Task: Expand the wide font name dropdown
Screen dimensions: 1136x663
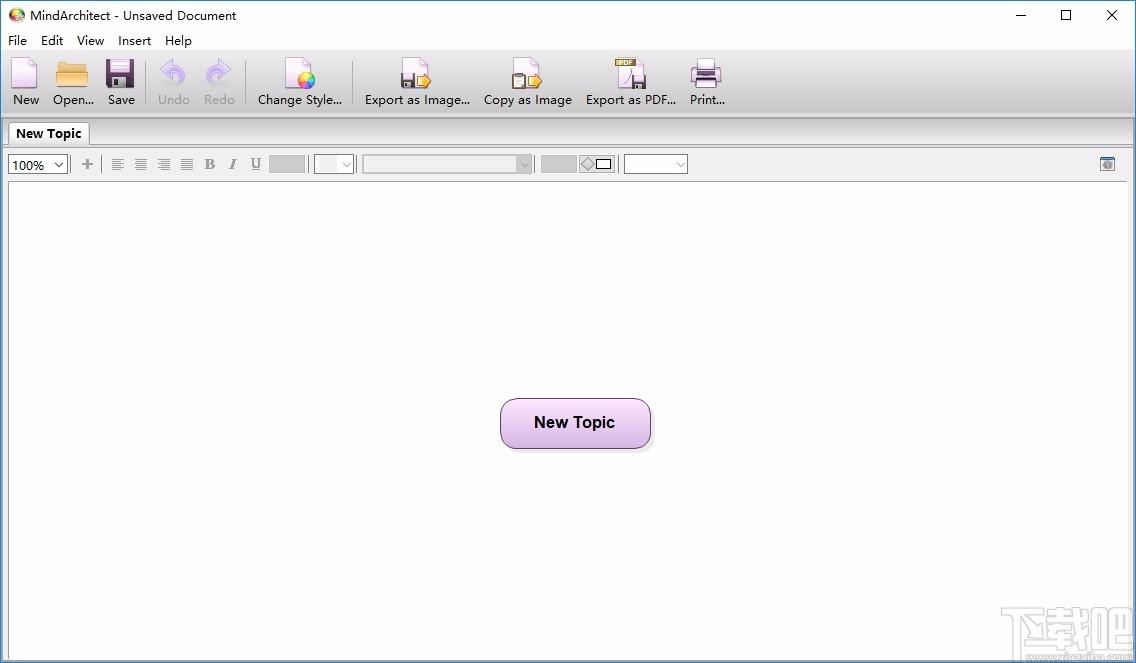Action: (447, 164)
